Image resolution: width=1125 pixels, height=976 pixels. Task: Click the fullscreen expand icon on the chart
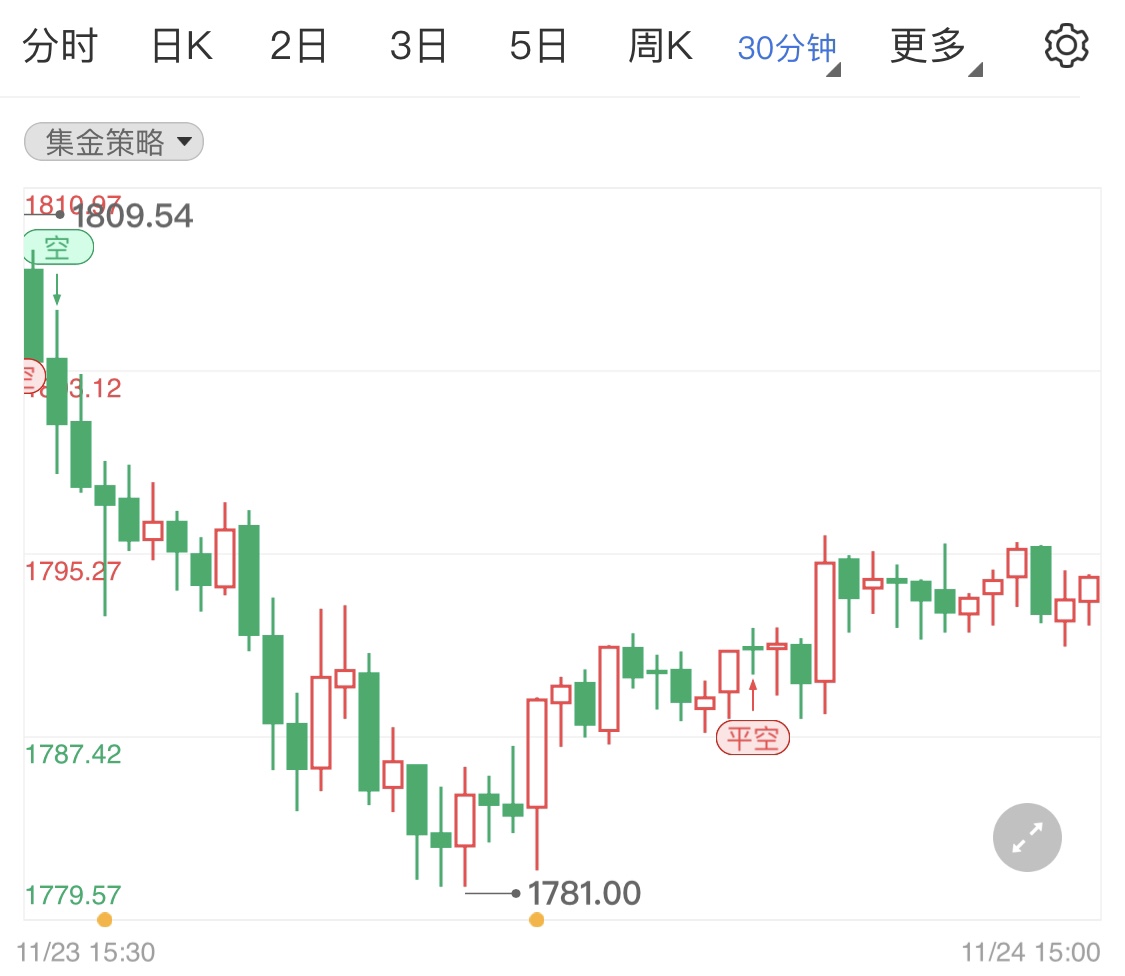[1027, 837]
